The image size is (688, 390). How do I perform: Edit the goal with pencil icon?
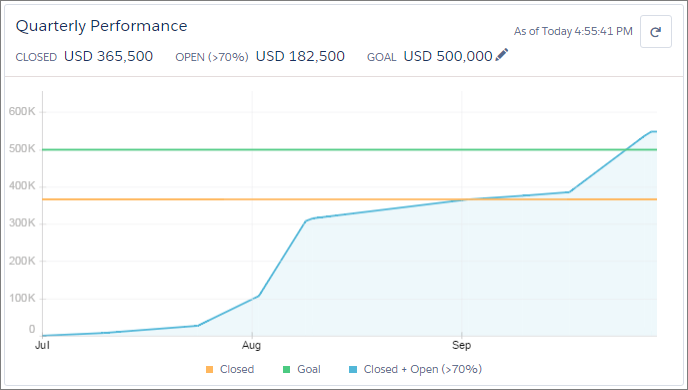(502, 55)
